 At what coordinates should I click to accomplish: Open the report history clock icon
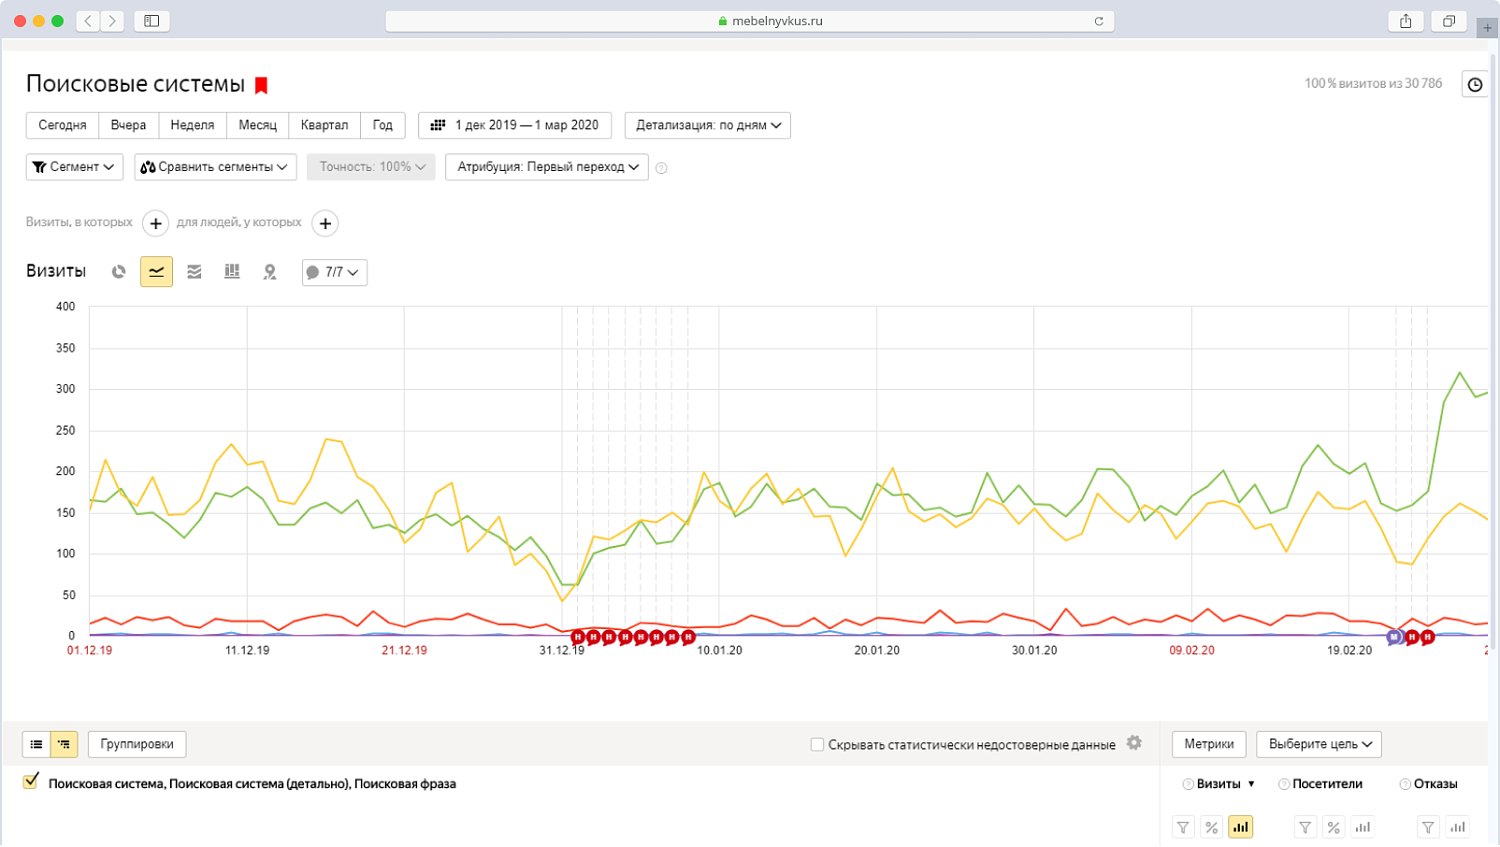click(x=1475, y=85)
